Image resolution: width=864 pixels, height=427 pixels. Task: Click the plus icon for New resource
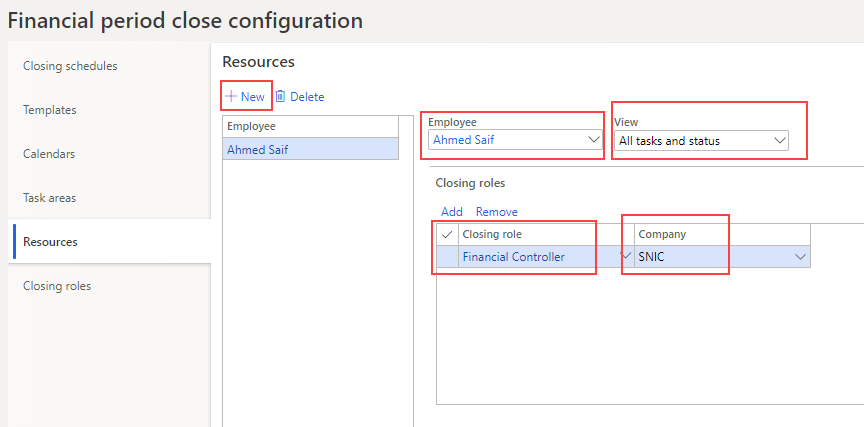click(x=231, y=97)
